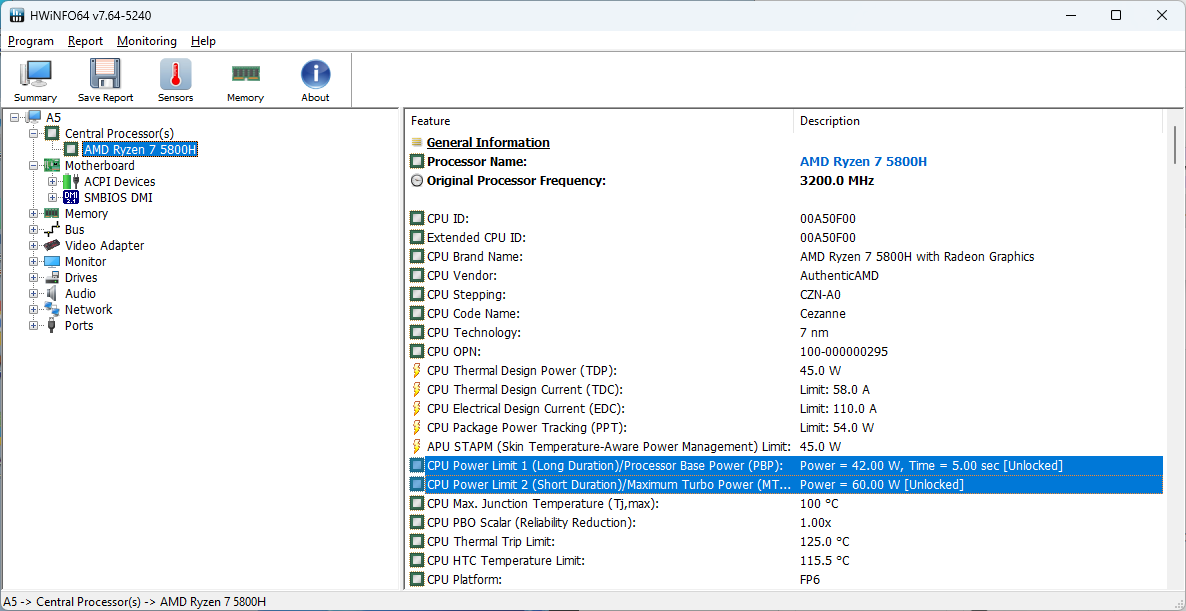This screenshot has width=1186, height=611.
Task: Expand the Bus tree node
Action: 33,229
